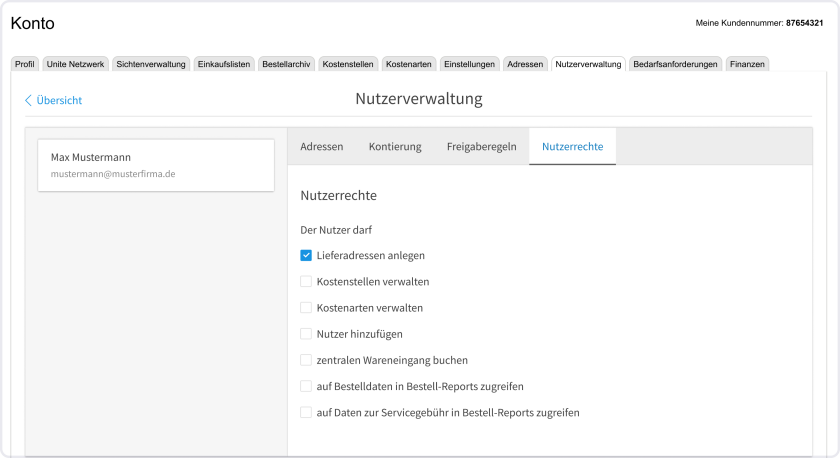Enable zentralen Wareneingang buchen
Screen dimensions: 840x458
point(306,360)
